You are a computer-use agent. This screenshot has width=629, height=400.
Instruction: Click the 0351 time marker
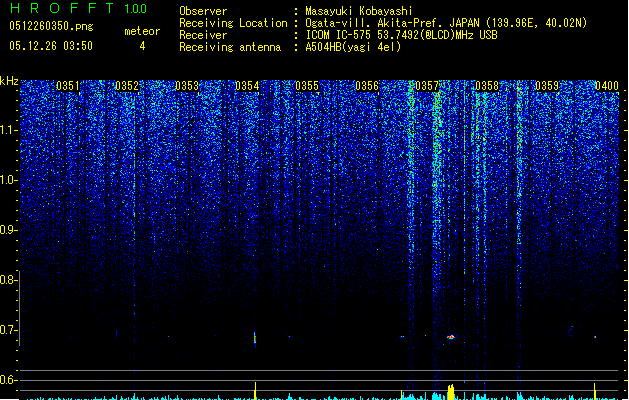67,86
